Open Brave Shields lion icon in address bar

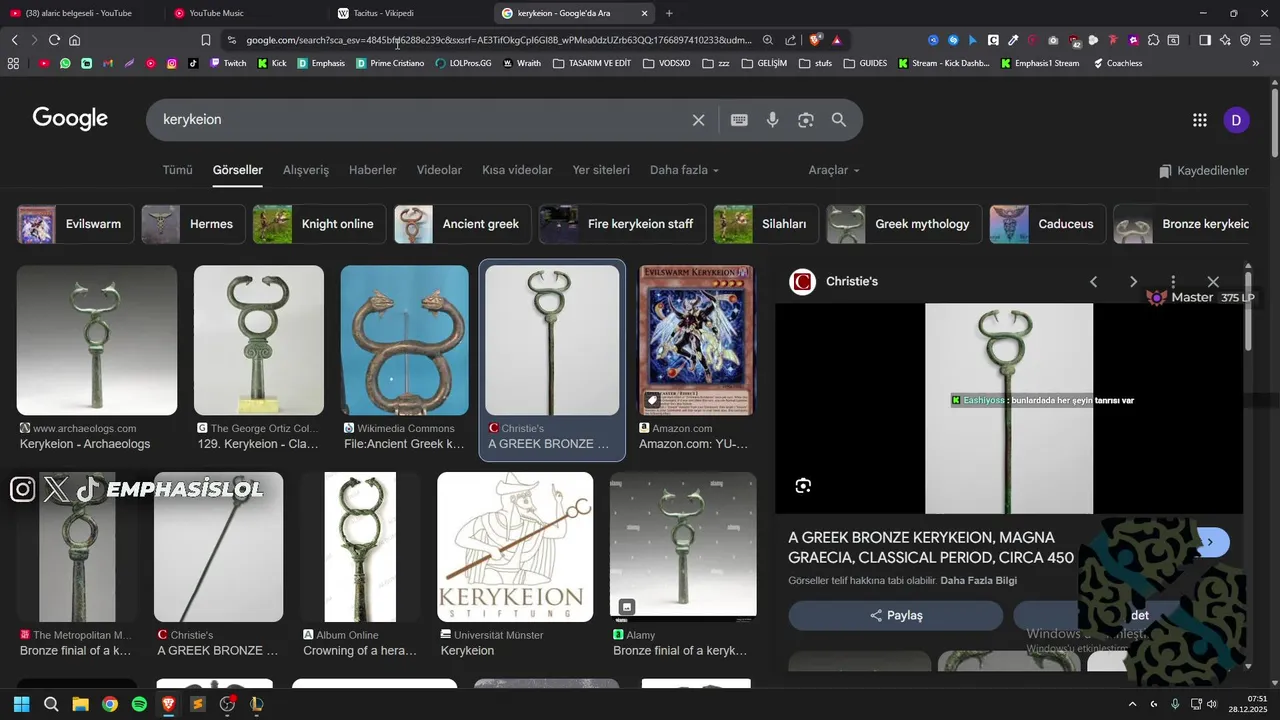click(816, 40)
